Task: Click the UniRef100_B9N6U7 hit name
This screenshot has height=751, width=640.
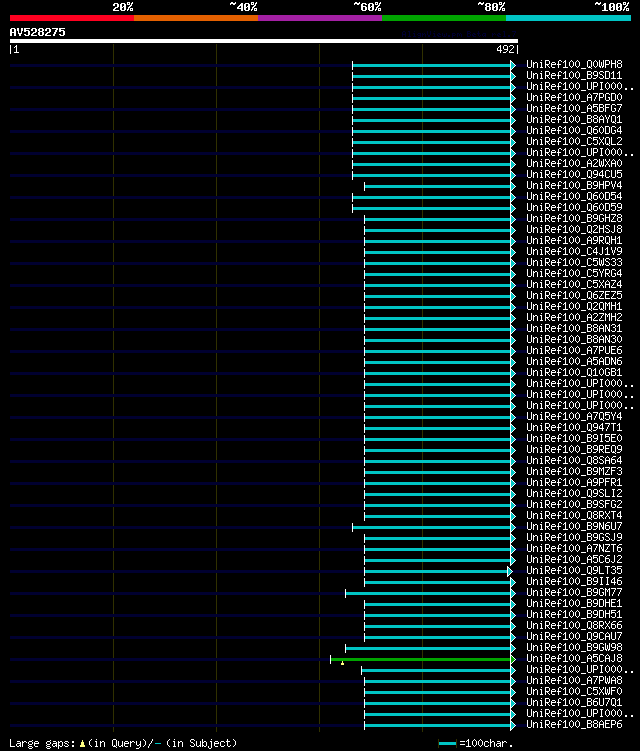Action: pos(574,527)
